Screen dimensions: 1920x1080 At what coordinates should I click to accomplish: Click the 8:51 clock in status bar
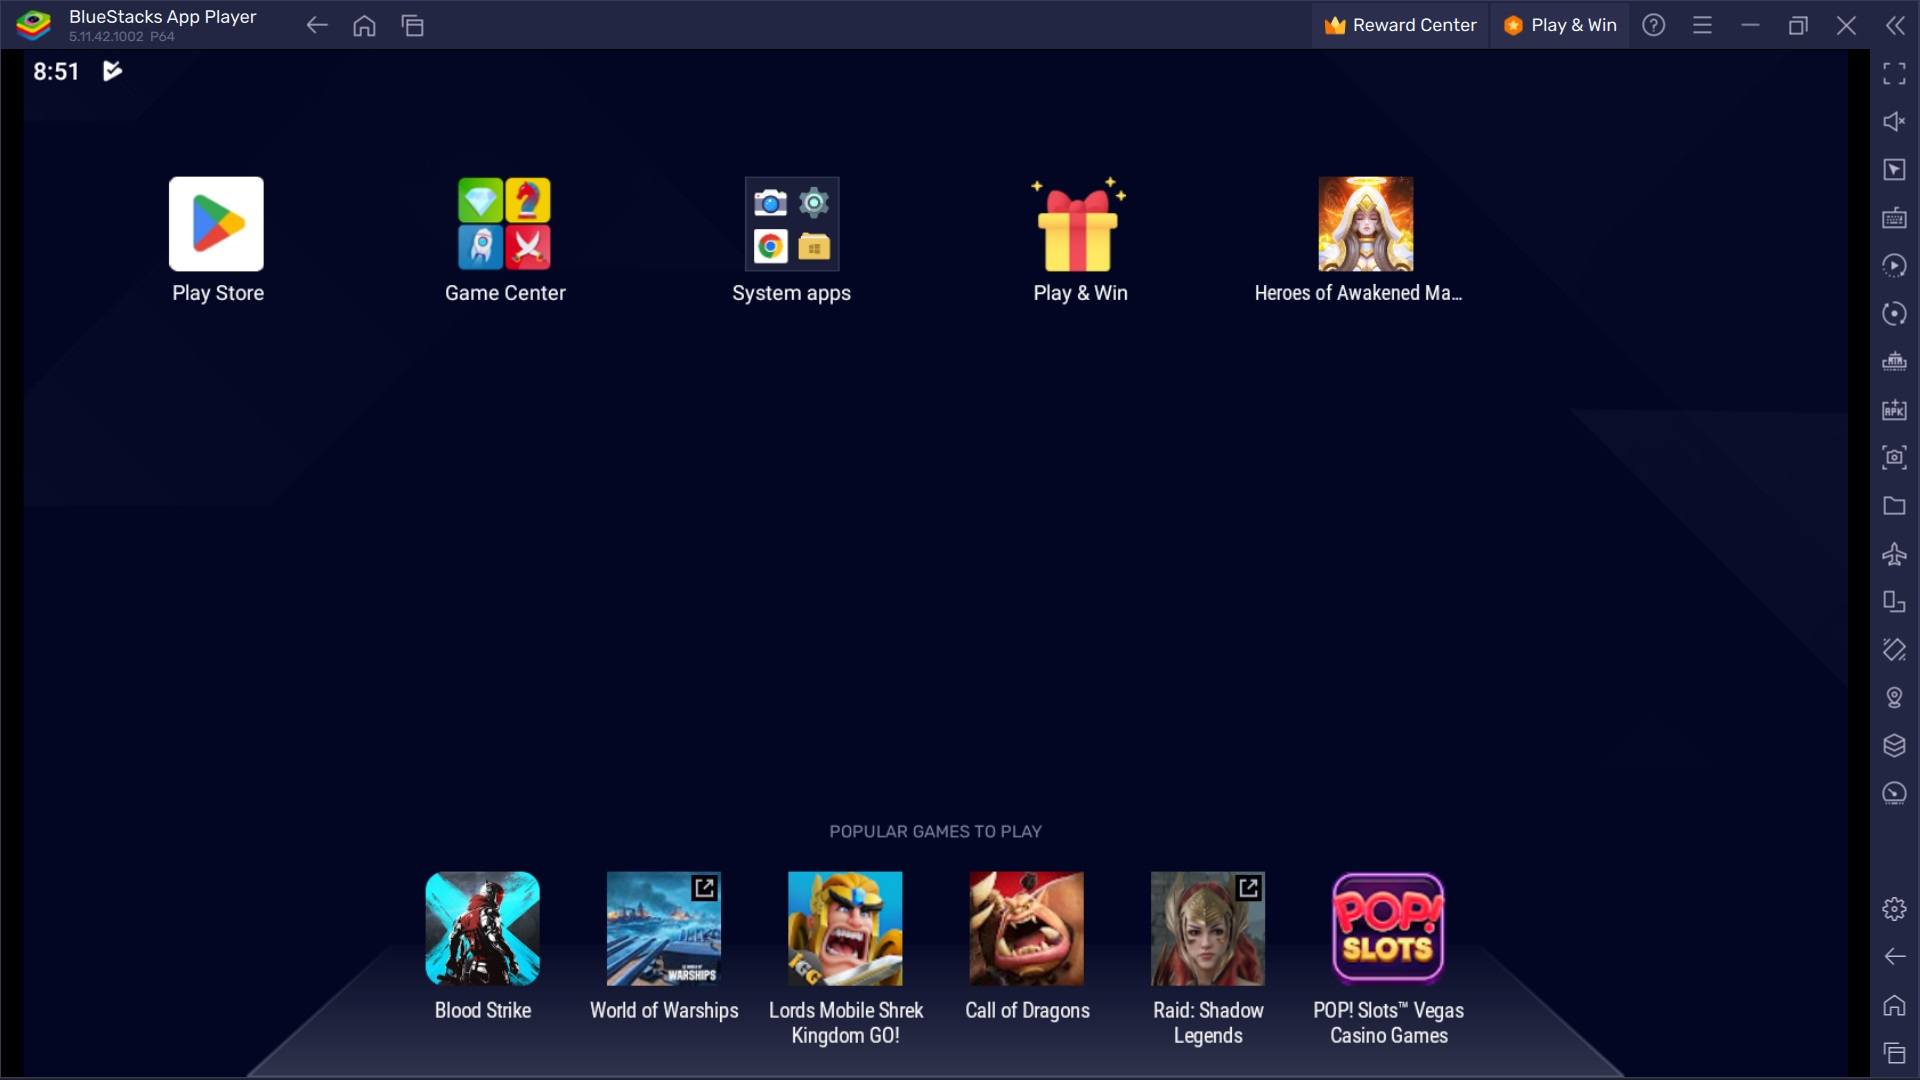(56, 71)
